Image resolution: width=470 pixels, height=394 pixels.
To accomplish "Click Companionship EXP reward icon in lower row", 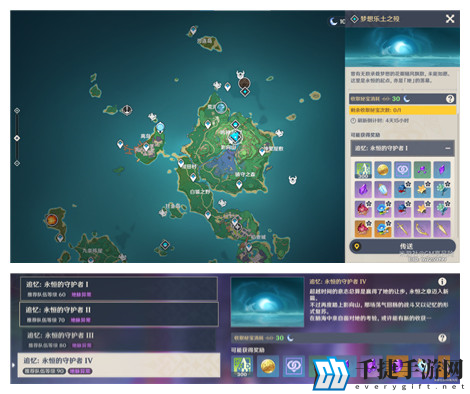I will click(294, 366).
